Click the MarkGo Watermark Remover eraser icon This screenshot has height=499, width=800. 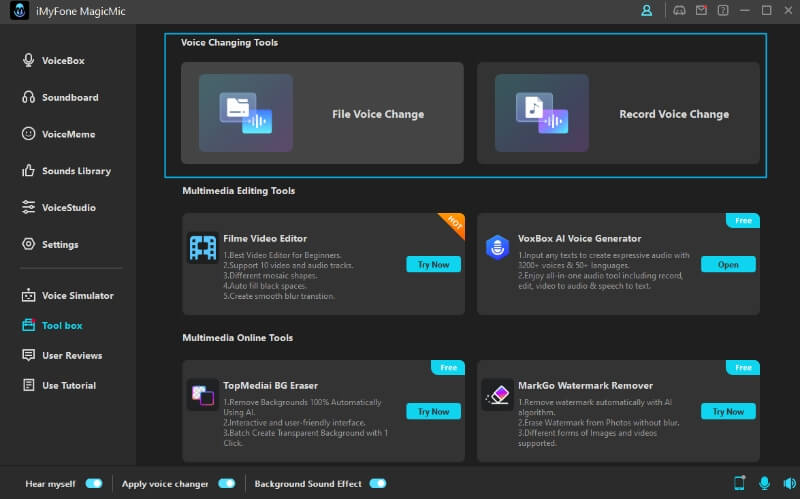pos(497,395)
